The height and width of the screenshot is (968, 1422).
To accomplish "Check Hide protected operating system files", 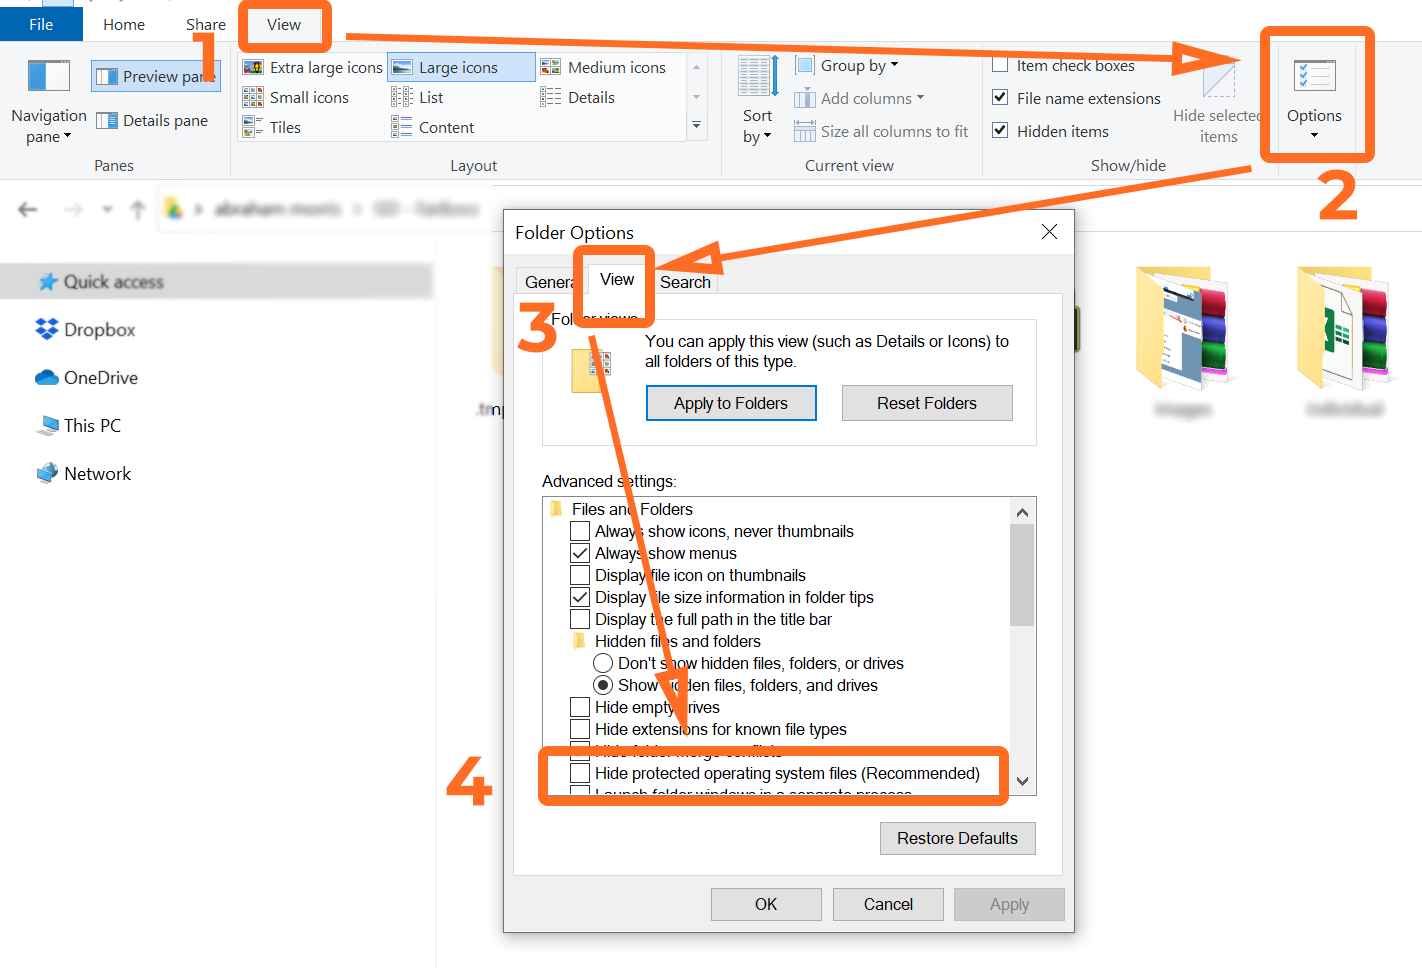I will click(x=580, y=773).
